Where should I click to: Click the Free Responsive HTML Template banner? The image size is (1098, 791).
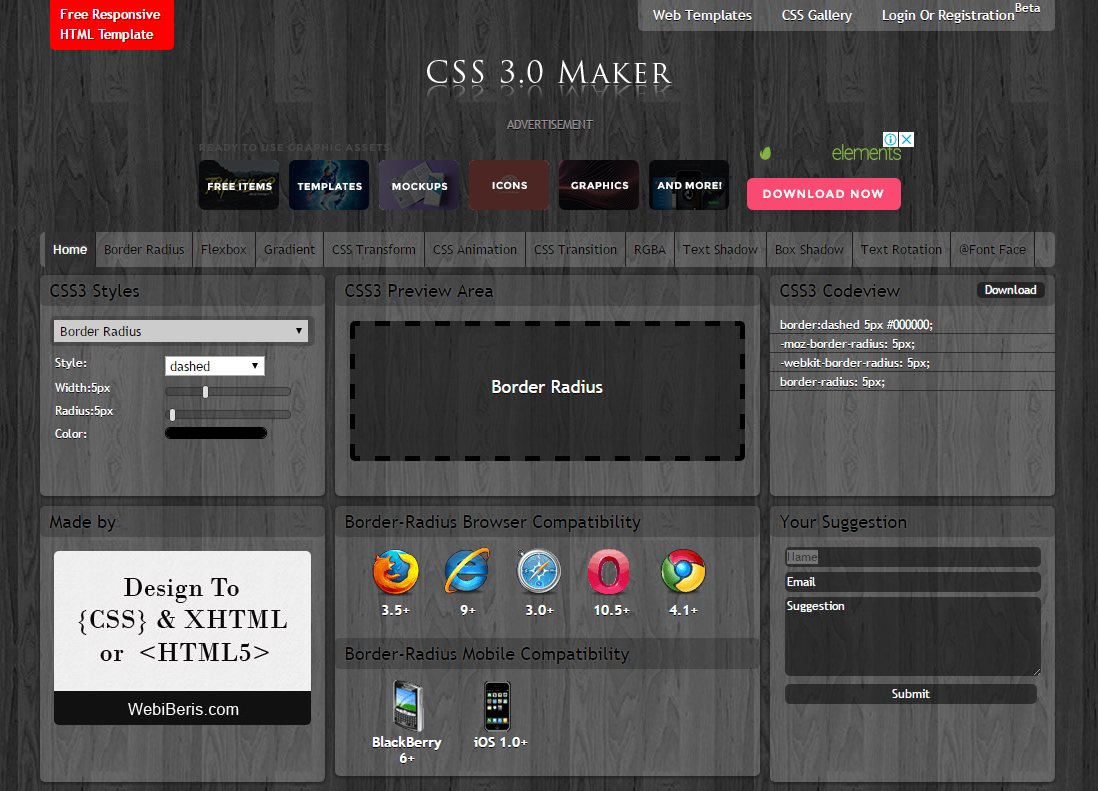pos(111,25)
